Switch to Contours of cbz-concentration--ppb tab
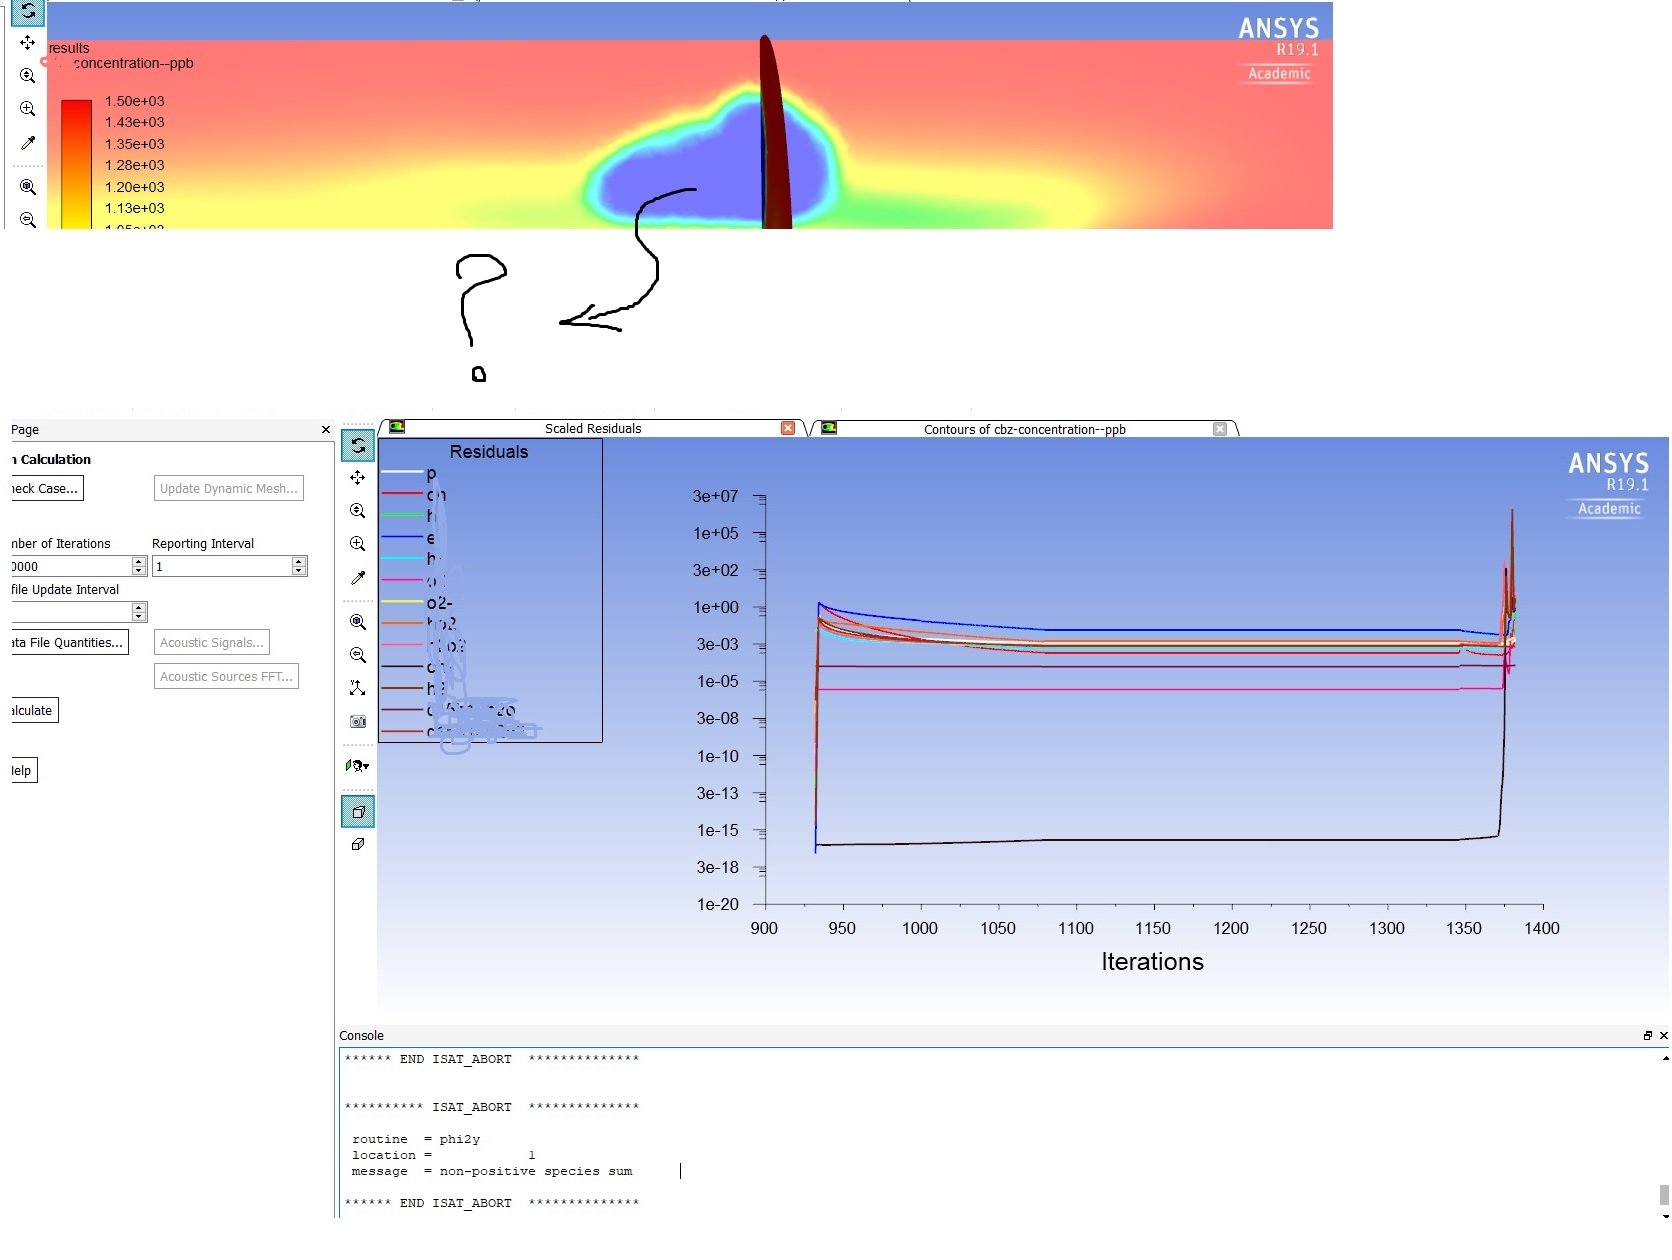Viewport: 1672px width, 1260px height. 1025,430
